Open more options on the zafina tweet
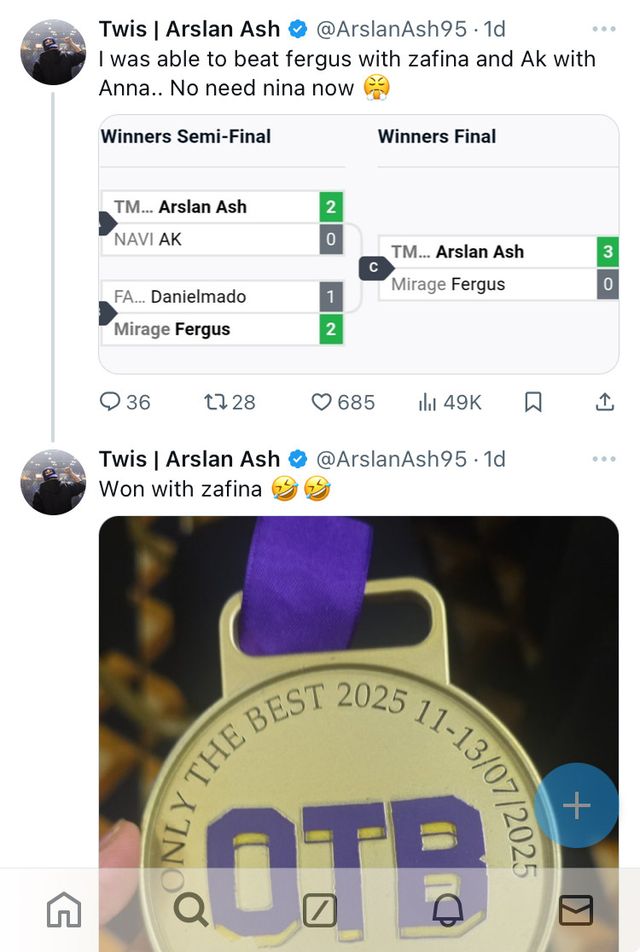 [x=604, y=459]
